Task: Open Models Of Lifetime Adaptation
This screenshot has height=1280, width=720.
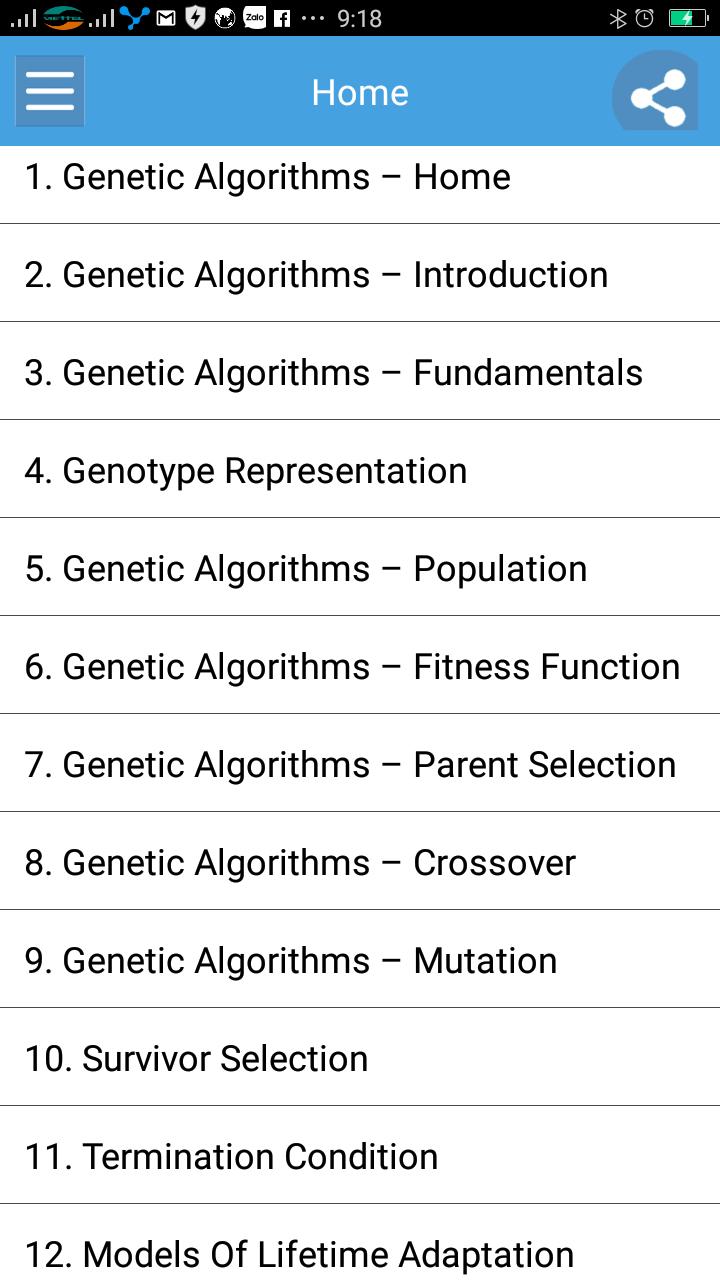Action: (x=360, y=1252)
